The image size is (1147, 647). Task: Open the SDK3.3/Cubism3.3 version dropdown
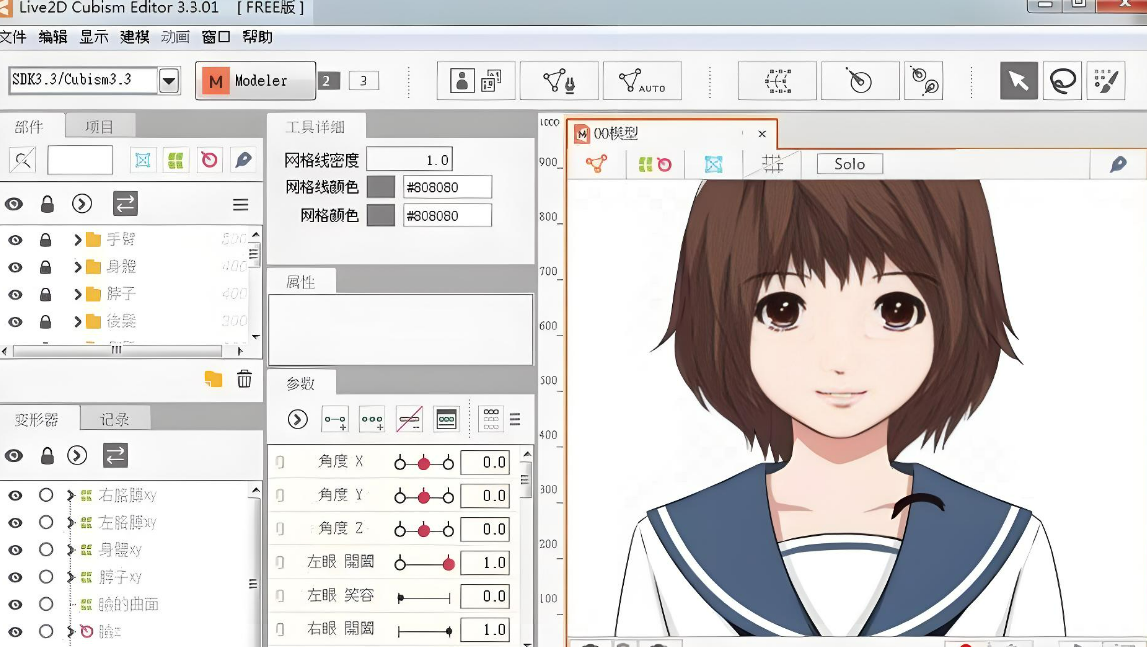(169, 81)
